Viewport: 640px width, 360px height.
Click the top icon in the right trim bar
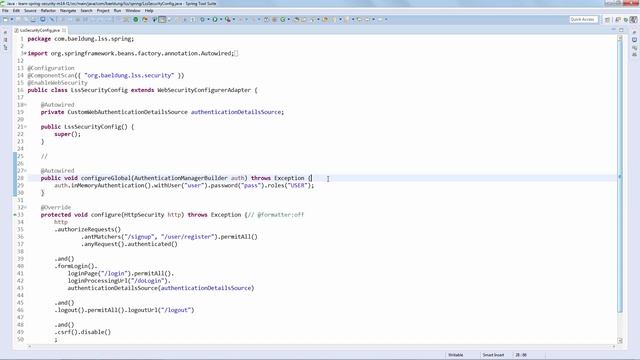pyautogui.click(x=634, y=33)
